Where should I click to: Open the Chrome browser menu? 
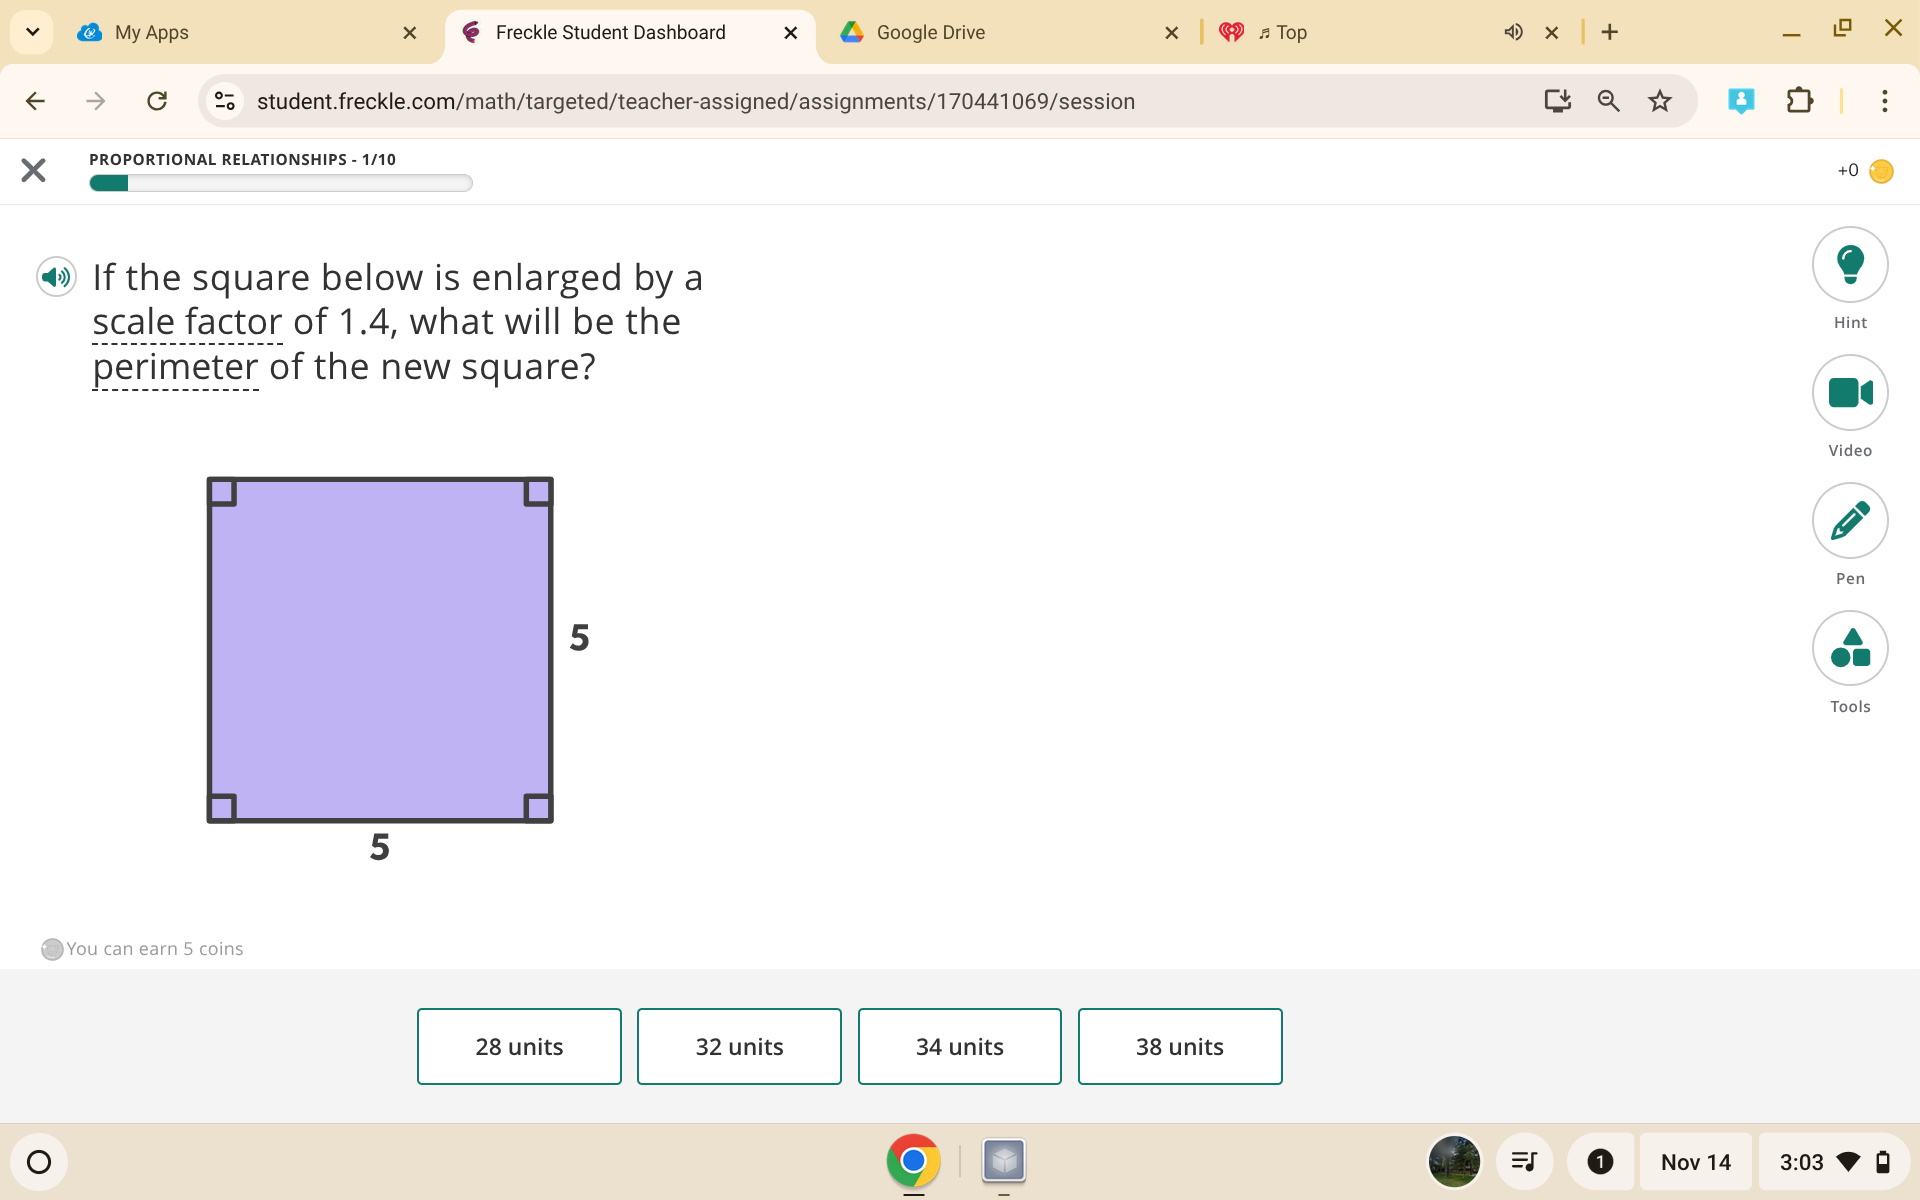1884,100
